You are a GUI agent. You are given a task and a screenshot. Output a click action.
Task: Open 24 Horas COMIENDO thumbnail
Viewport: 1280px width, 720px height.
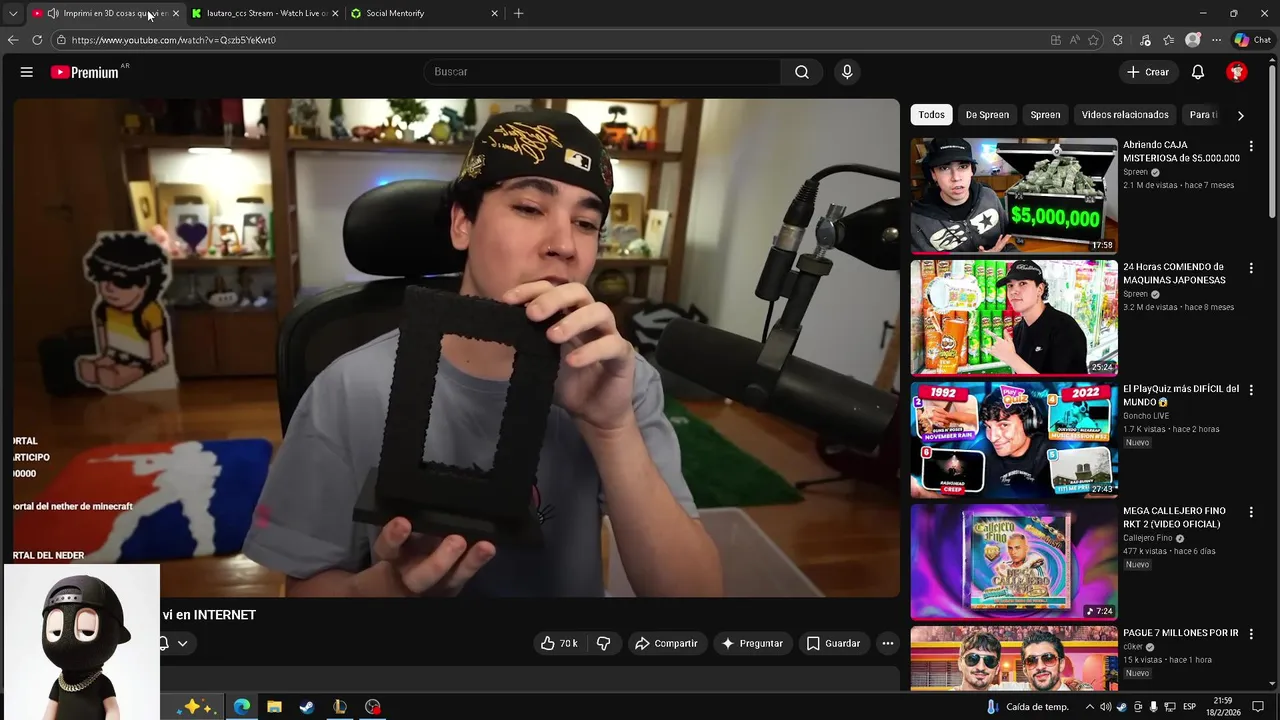(x=1014, y=317)
